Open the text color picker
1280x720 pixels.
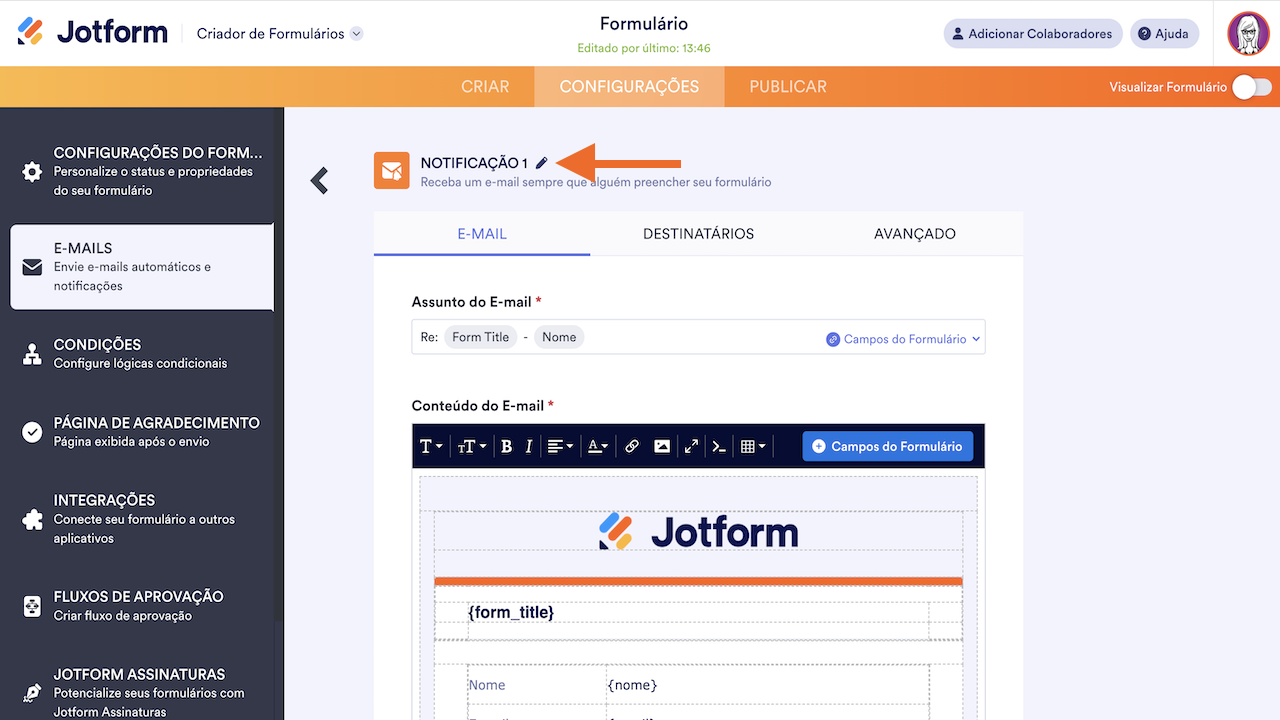[597, 447]
